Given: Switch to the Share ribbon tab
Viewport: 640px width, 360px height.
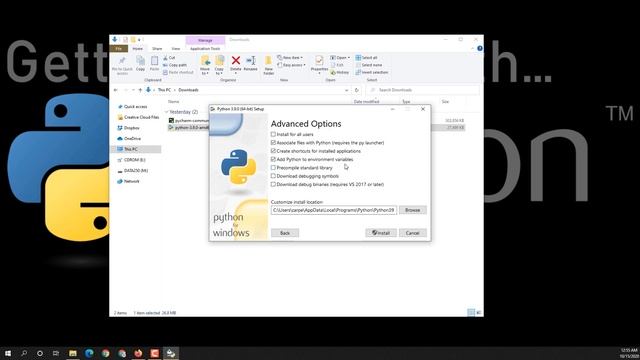Looking at the screenshot, I should coord(157,49).
